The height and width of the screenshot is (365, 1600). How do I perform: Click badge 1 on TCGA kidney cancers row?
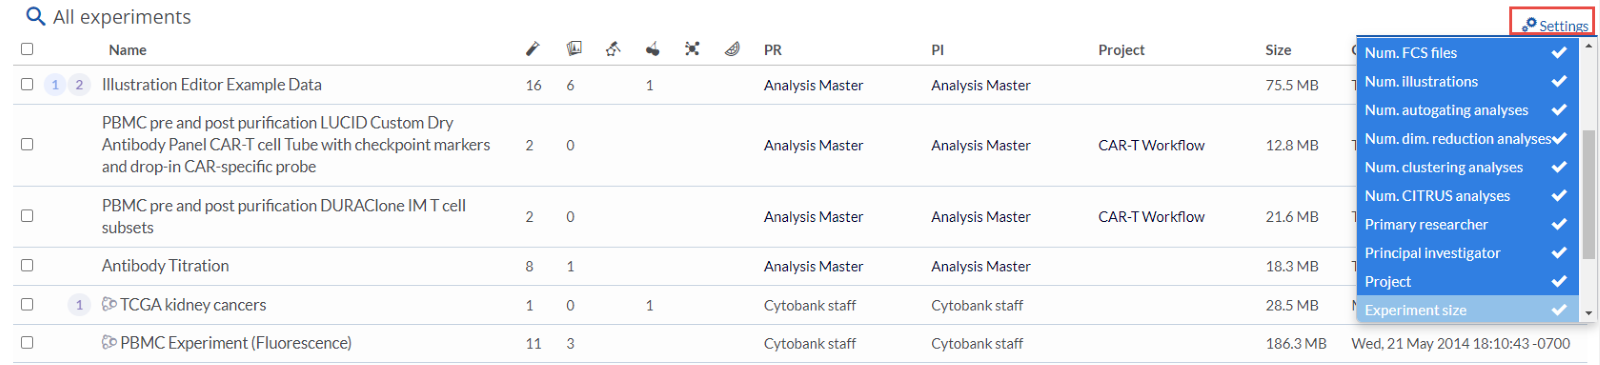tap(79, 305)
